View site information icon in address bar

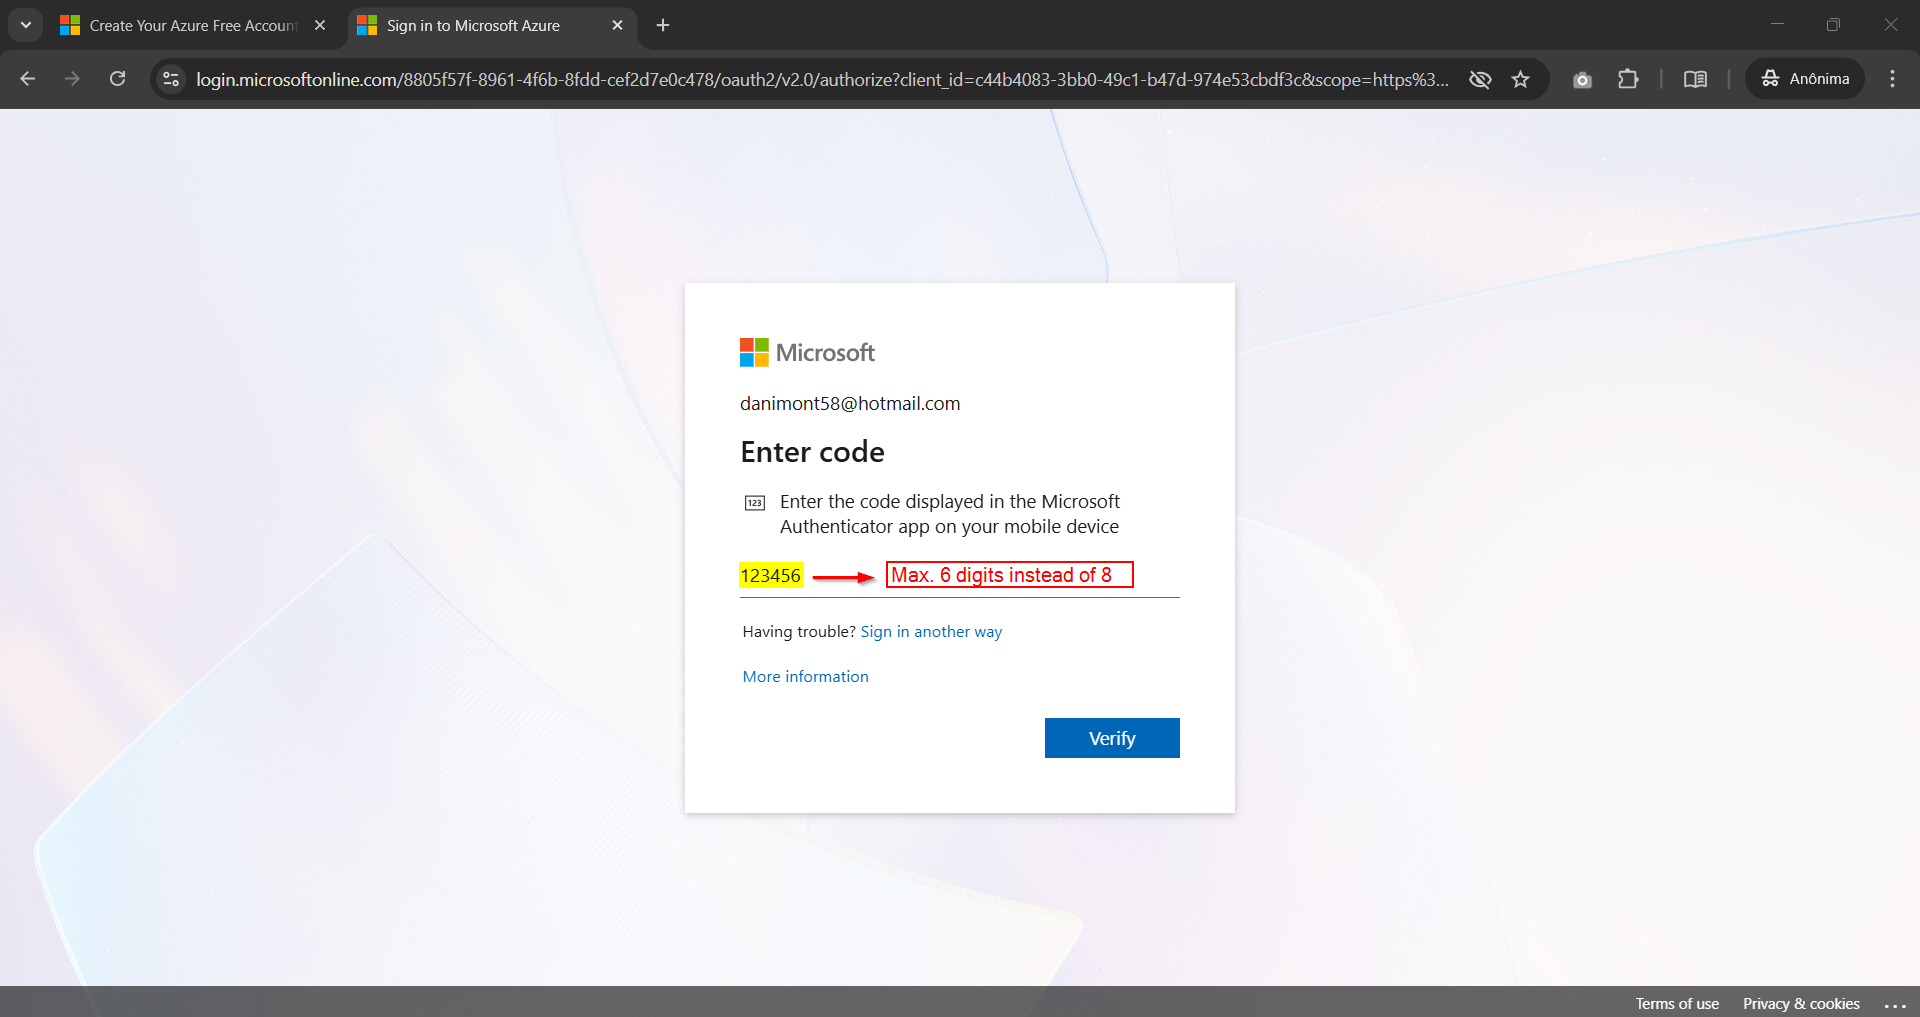point(171,79)
